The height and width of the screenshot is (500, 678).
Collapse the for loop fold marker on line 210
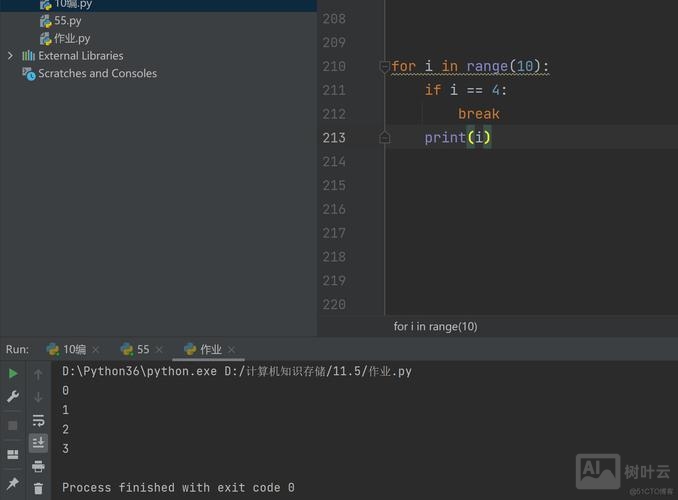(384, 67)
